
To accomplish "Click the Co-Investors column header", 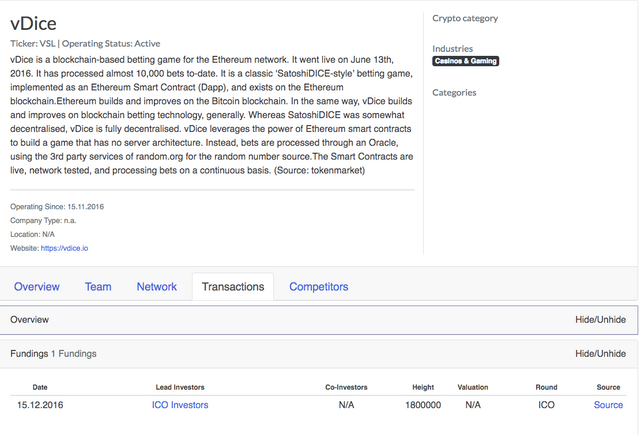I will (x=346, y=387).
